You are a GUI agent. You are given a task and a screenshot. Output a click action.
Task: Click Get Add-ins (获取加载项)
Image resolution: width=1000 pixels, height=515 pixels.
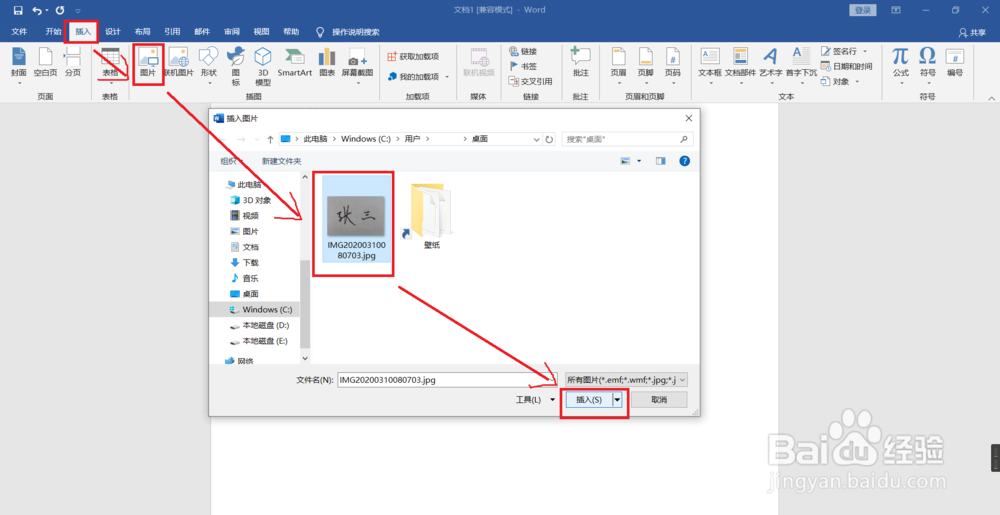(x=413, y=57)
